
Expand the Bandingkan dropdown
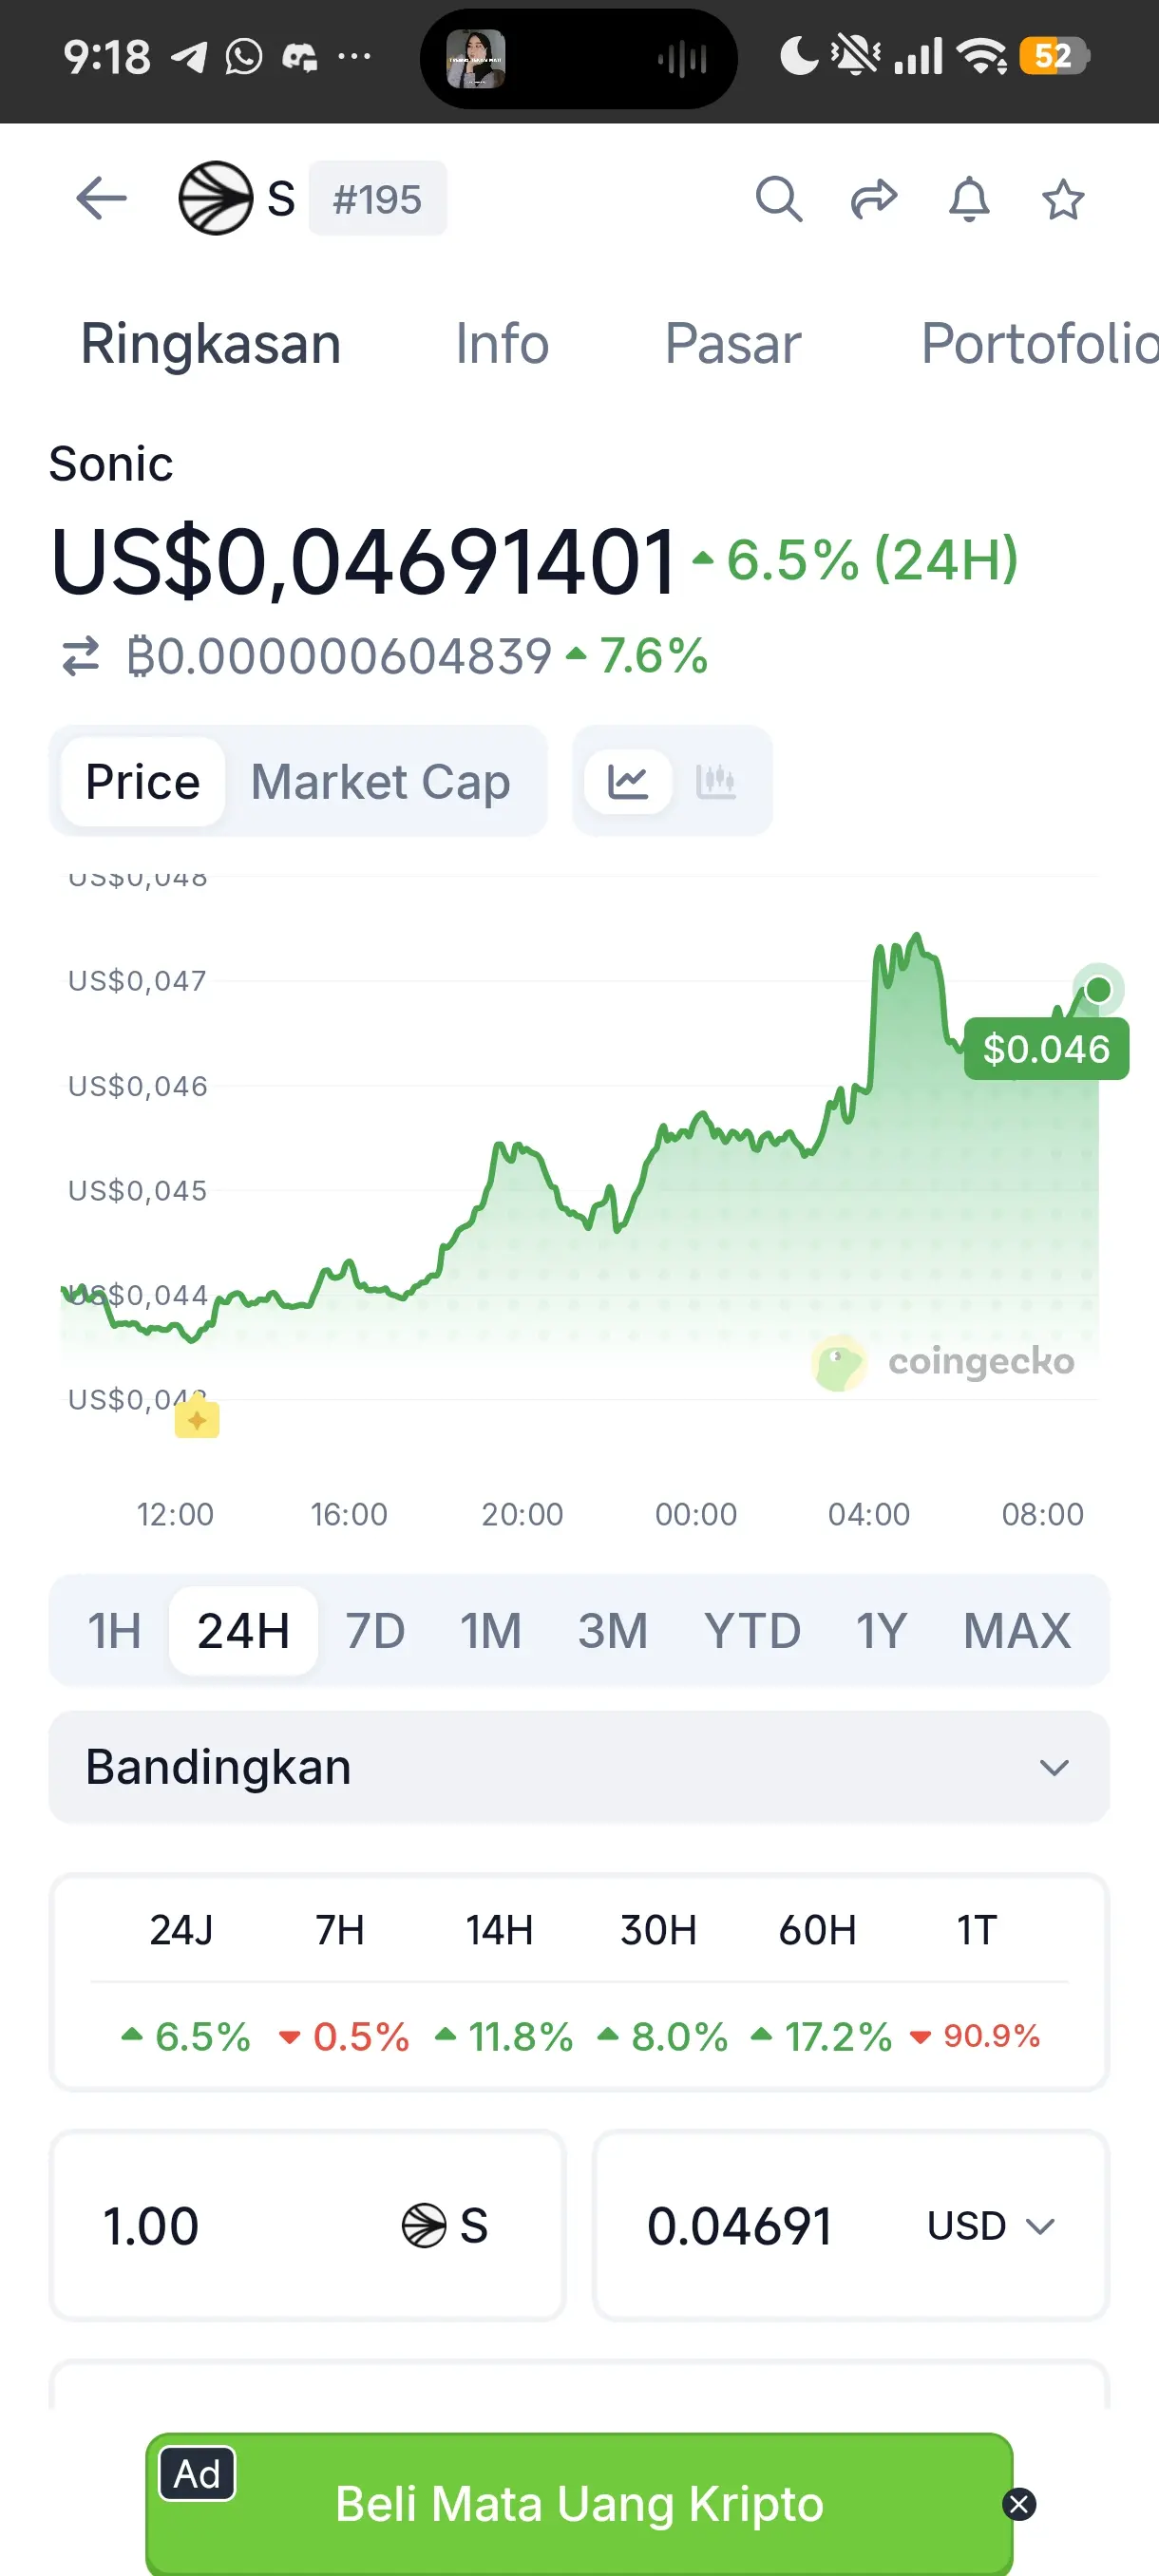pyautogui.click(x=579, y=1767)
